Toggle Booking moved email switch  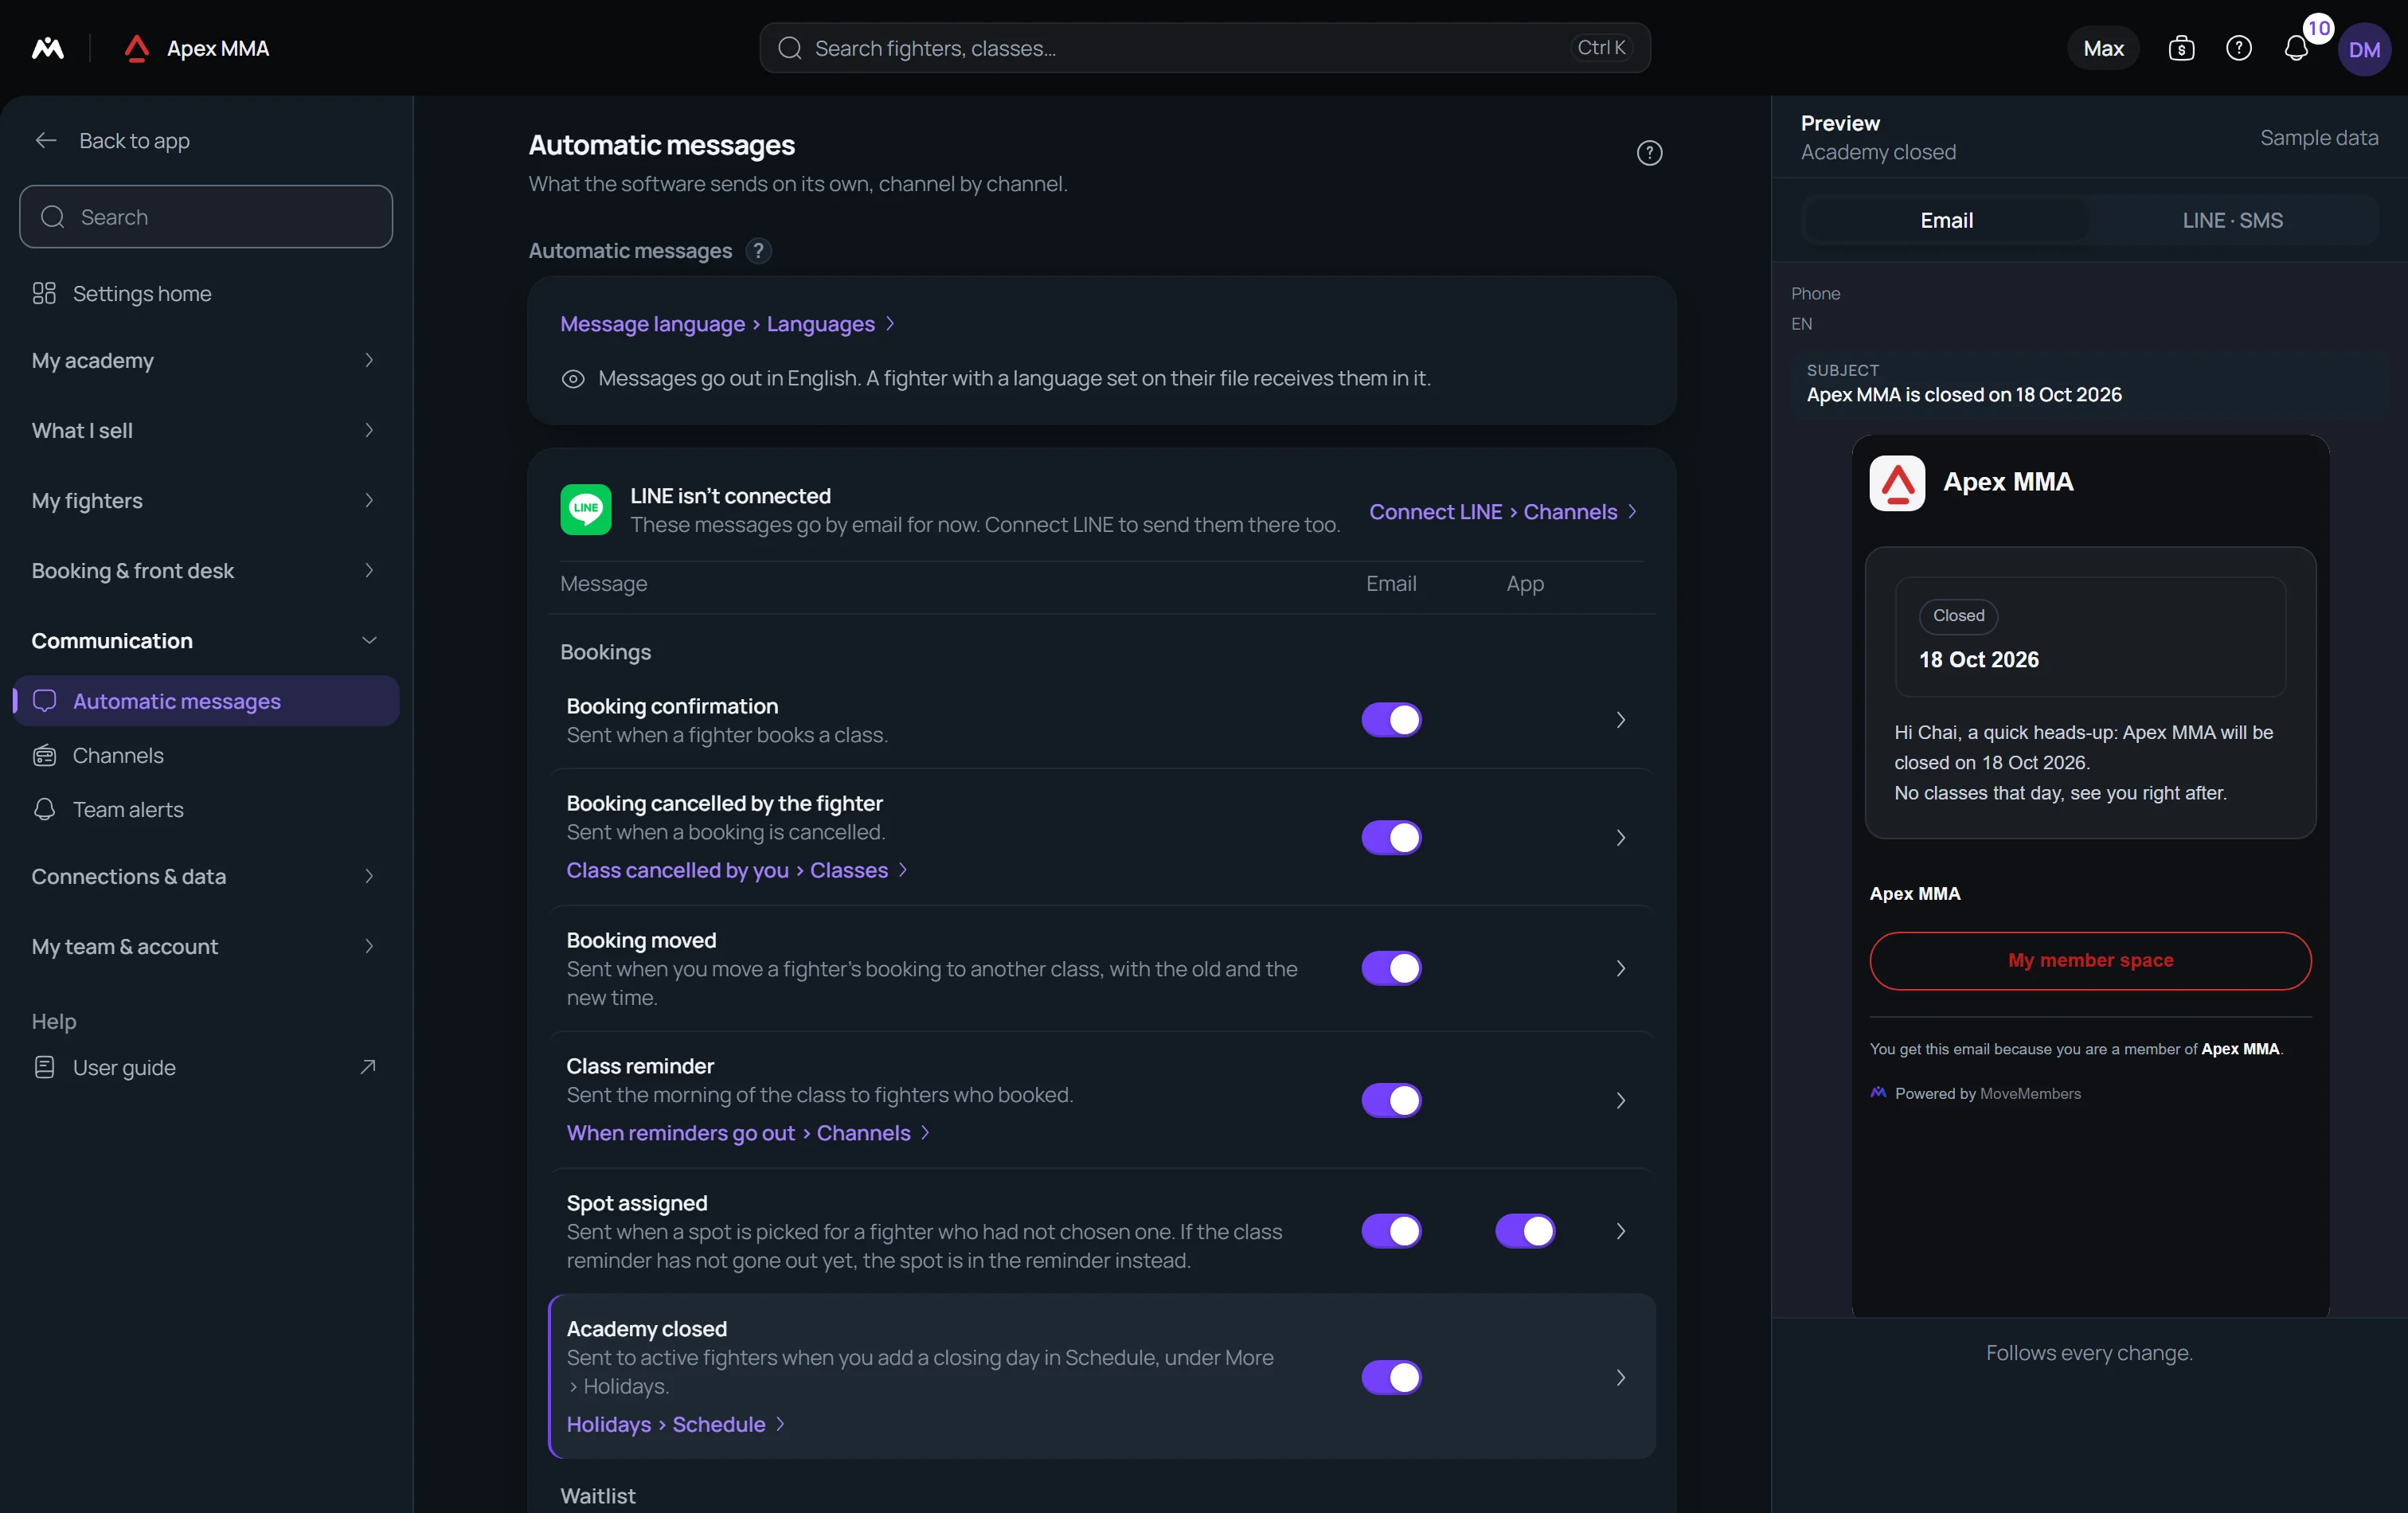point(1391,968)
